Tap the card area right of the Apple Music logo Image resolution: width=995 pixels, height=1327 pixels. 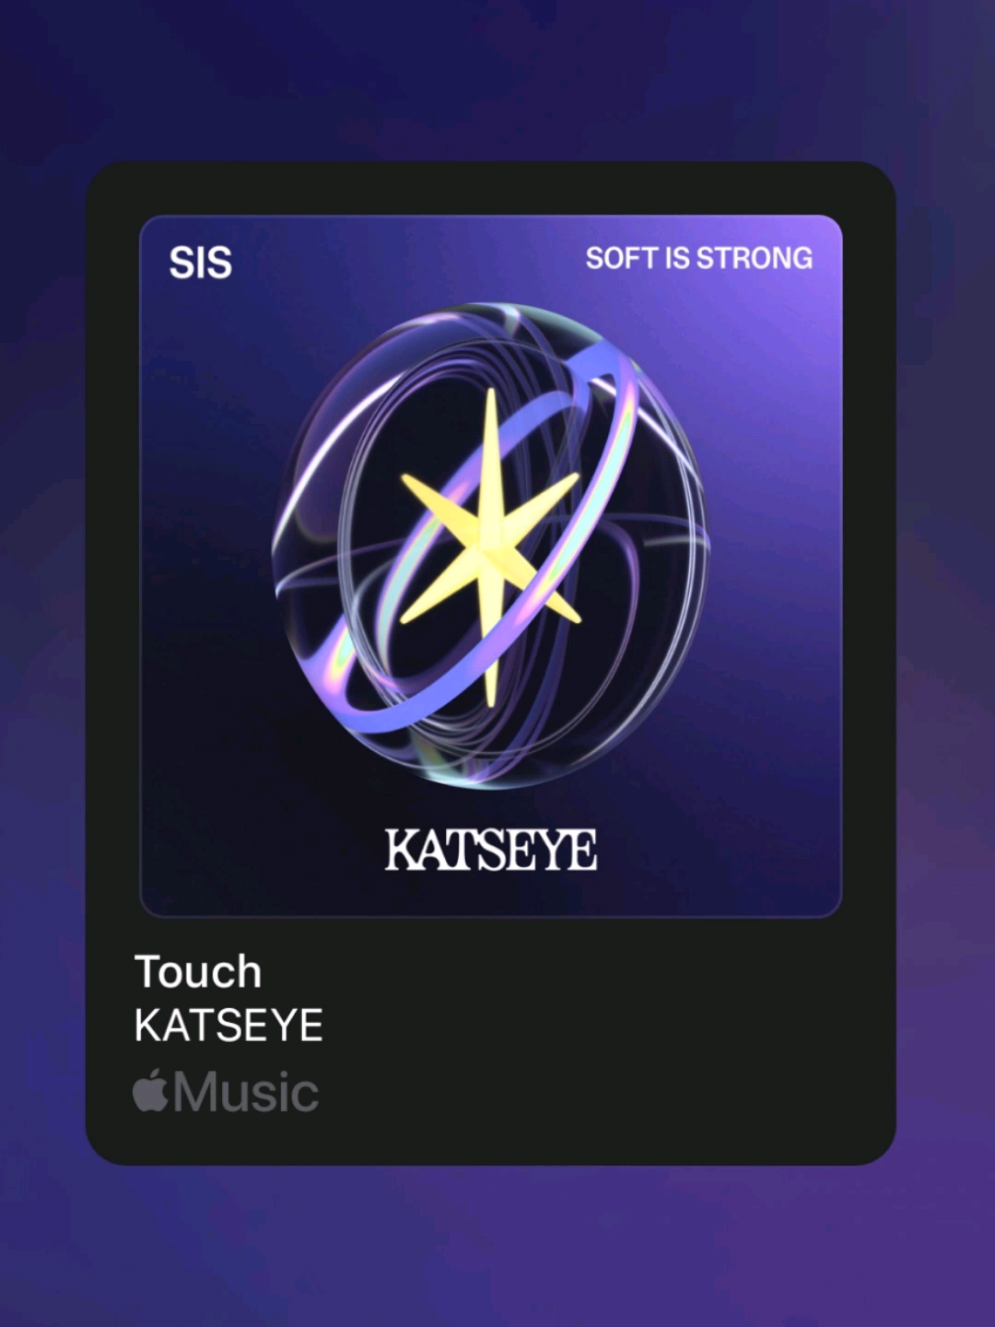[x=600, y=1092]
